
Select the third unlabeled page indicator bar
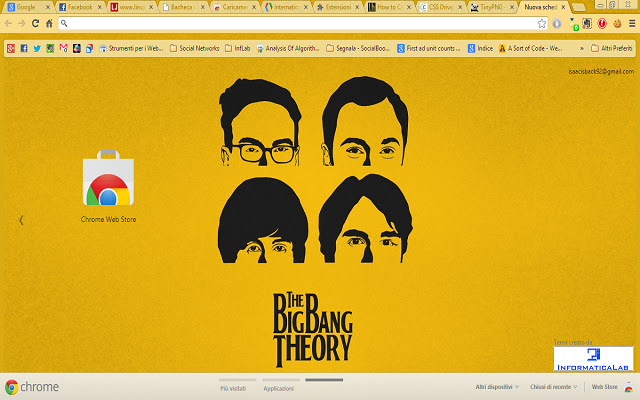pos(324,380)
